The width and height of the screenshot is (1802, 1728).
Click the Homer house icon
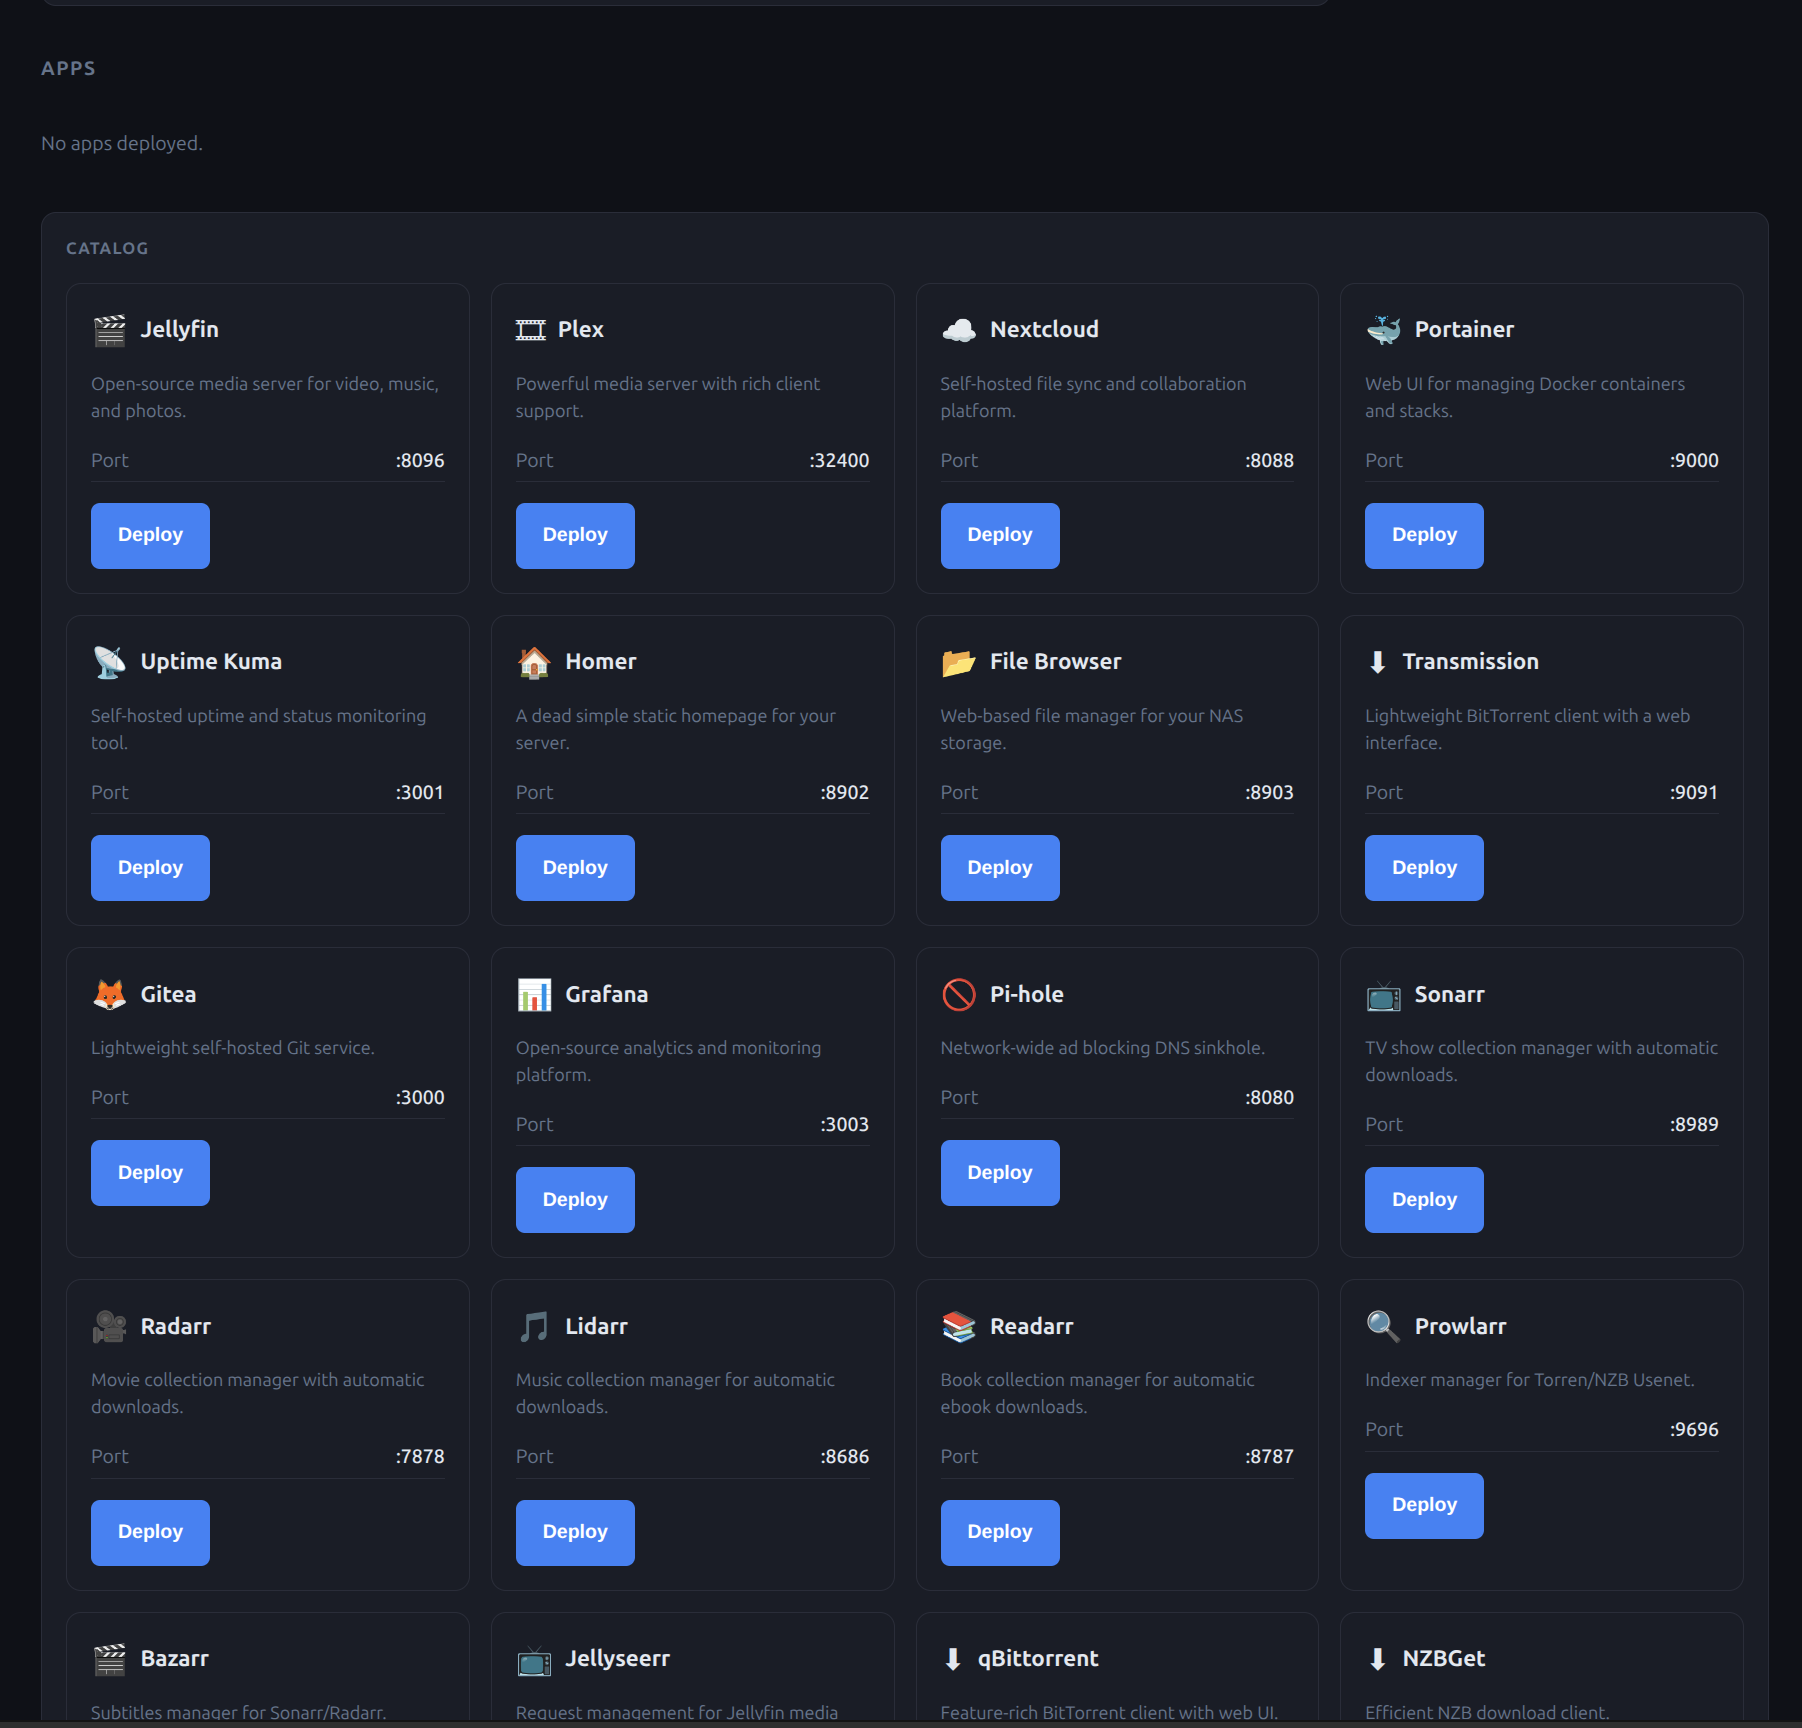pos(534,662)
